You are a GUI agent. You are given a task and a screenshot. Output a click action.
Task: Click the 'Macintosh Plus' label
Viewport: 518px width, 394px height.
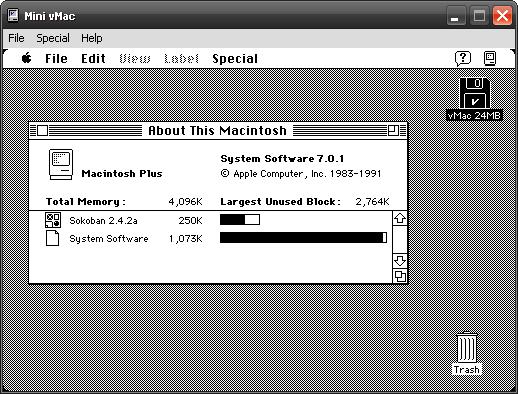[x=122, y=174]
